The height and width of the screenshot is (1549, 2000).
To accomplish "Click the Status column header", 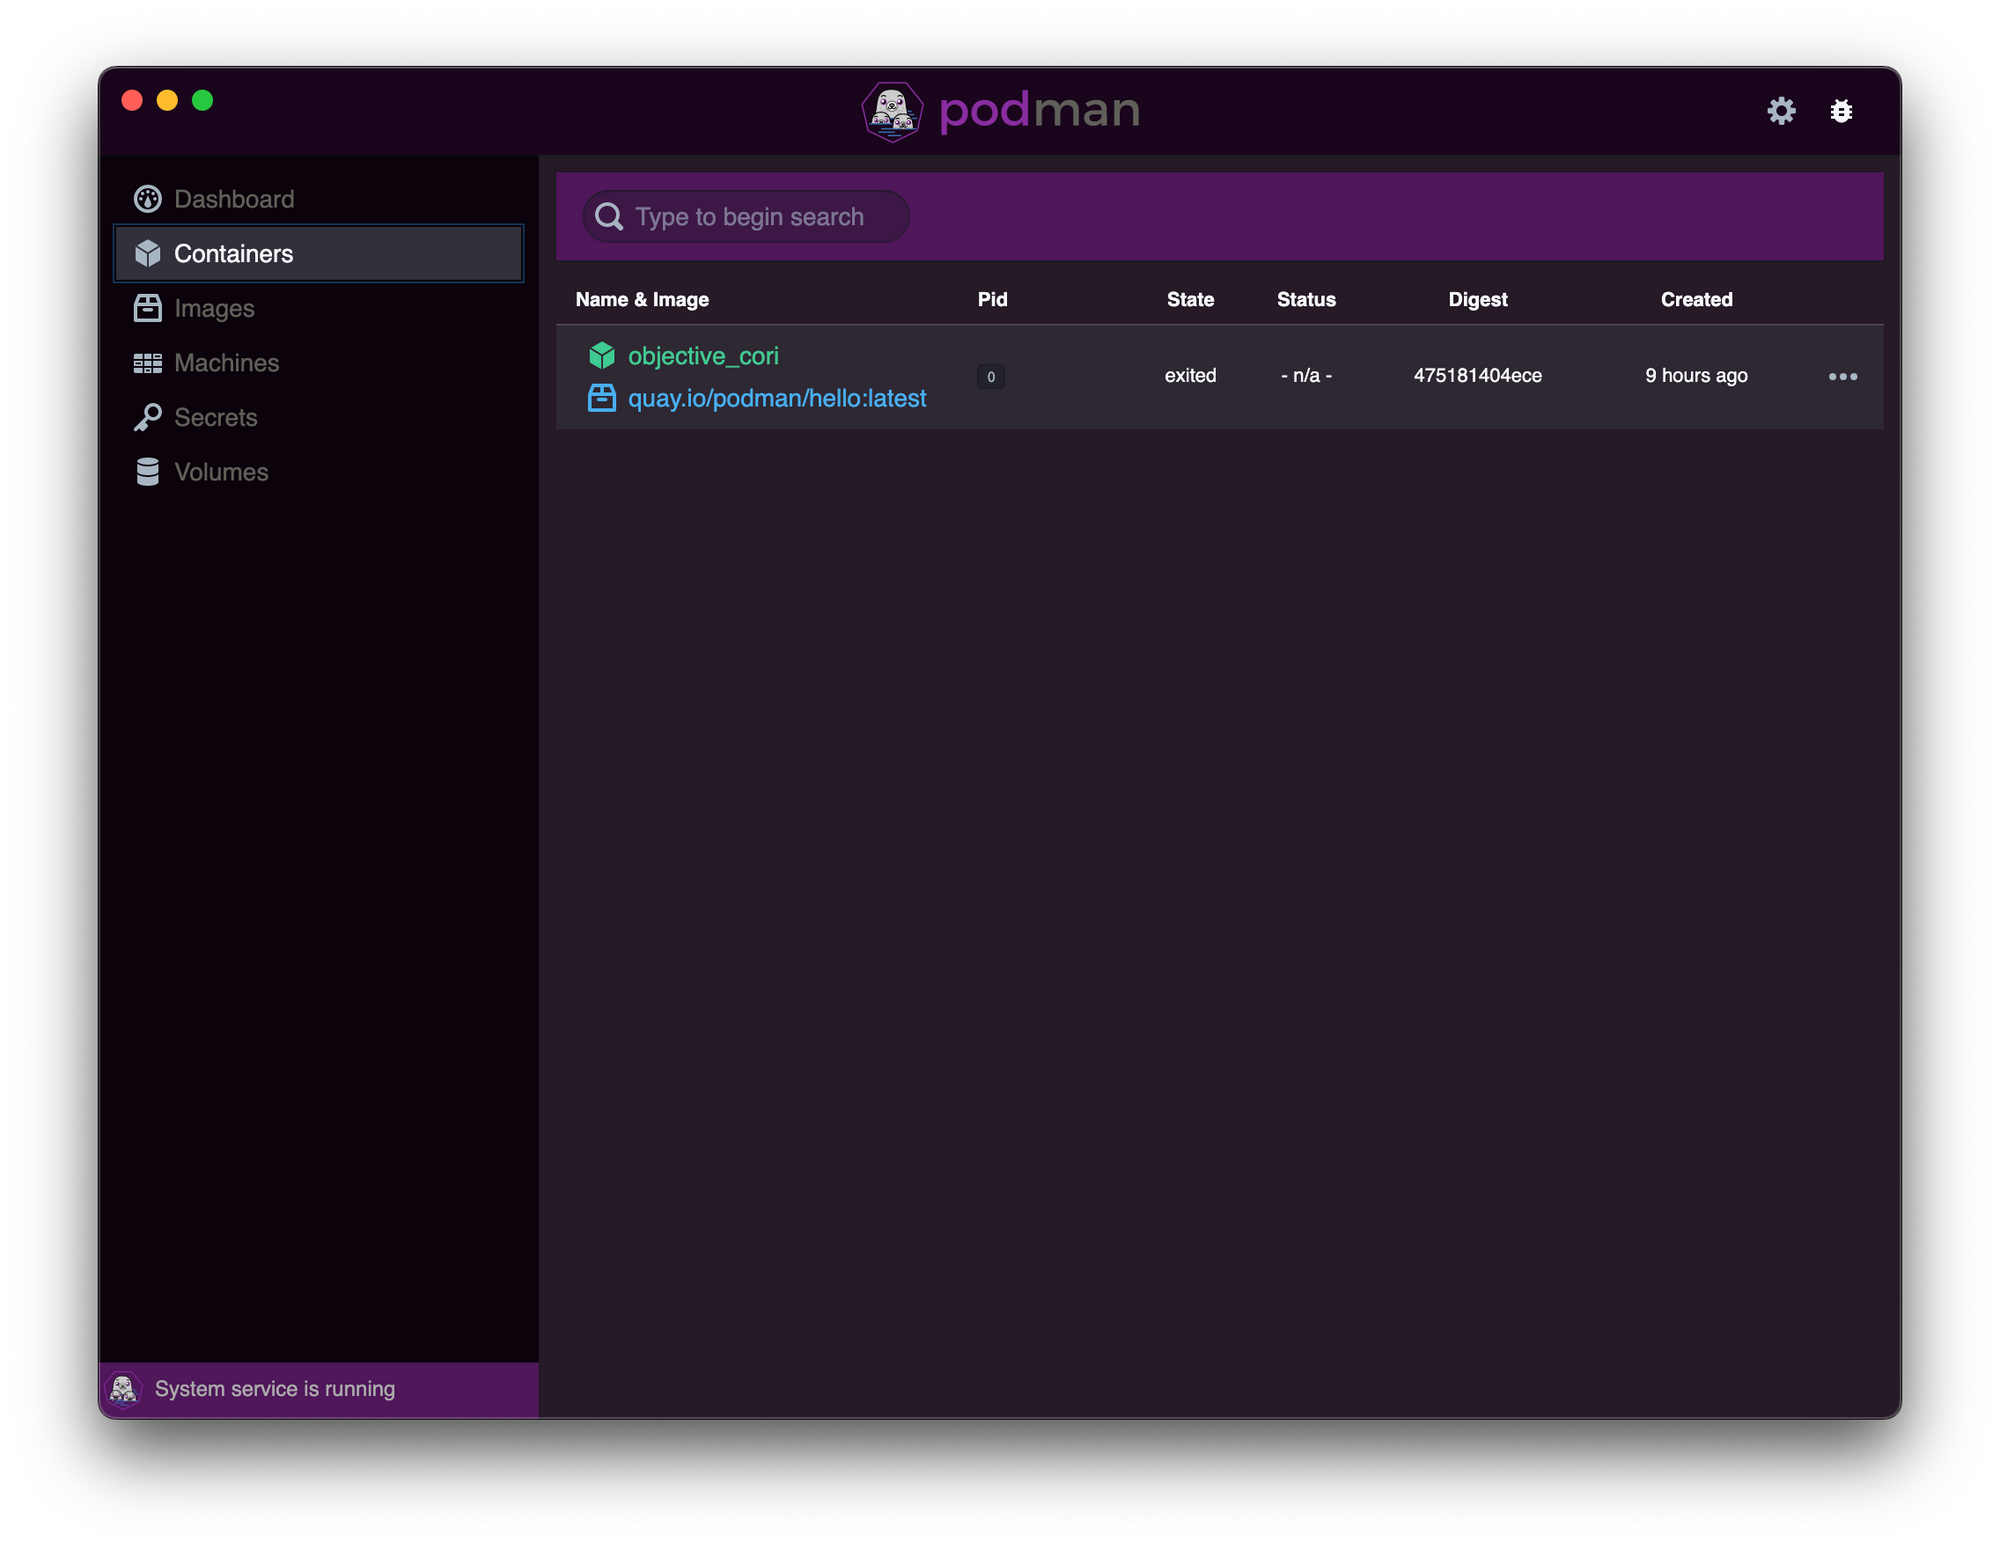I will point(1306,300).
